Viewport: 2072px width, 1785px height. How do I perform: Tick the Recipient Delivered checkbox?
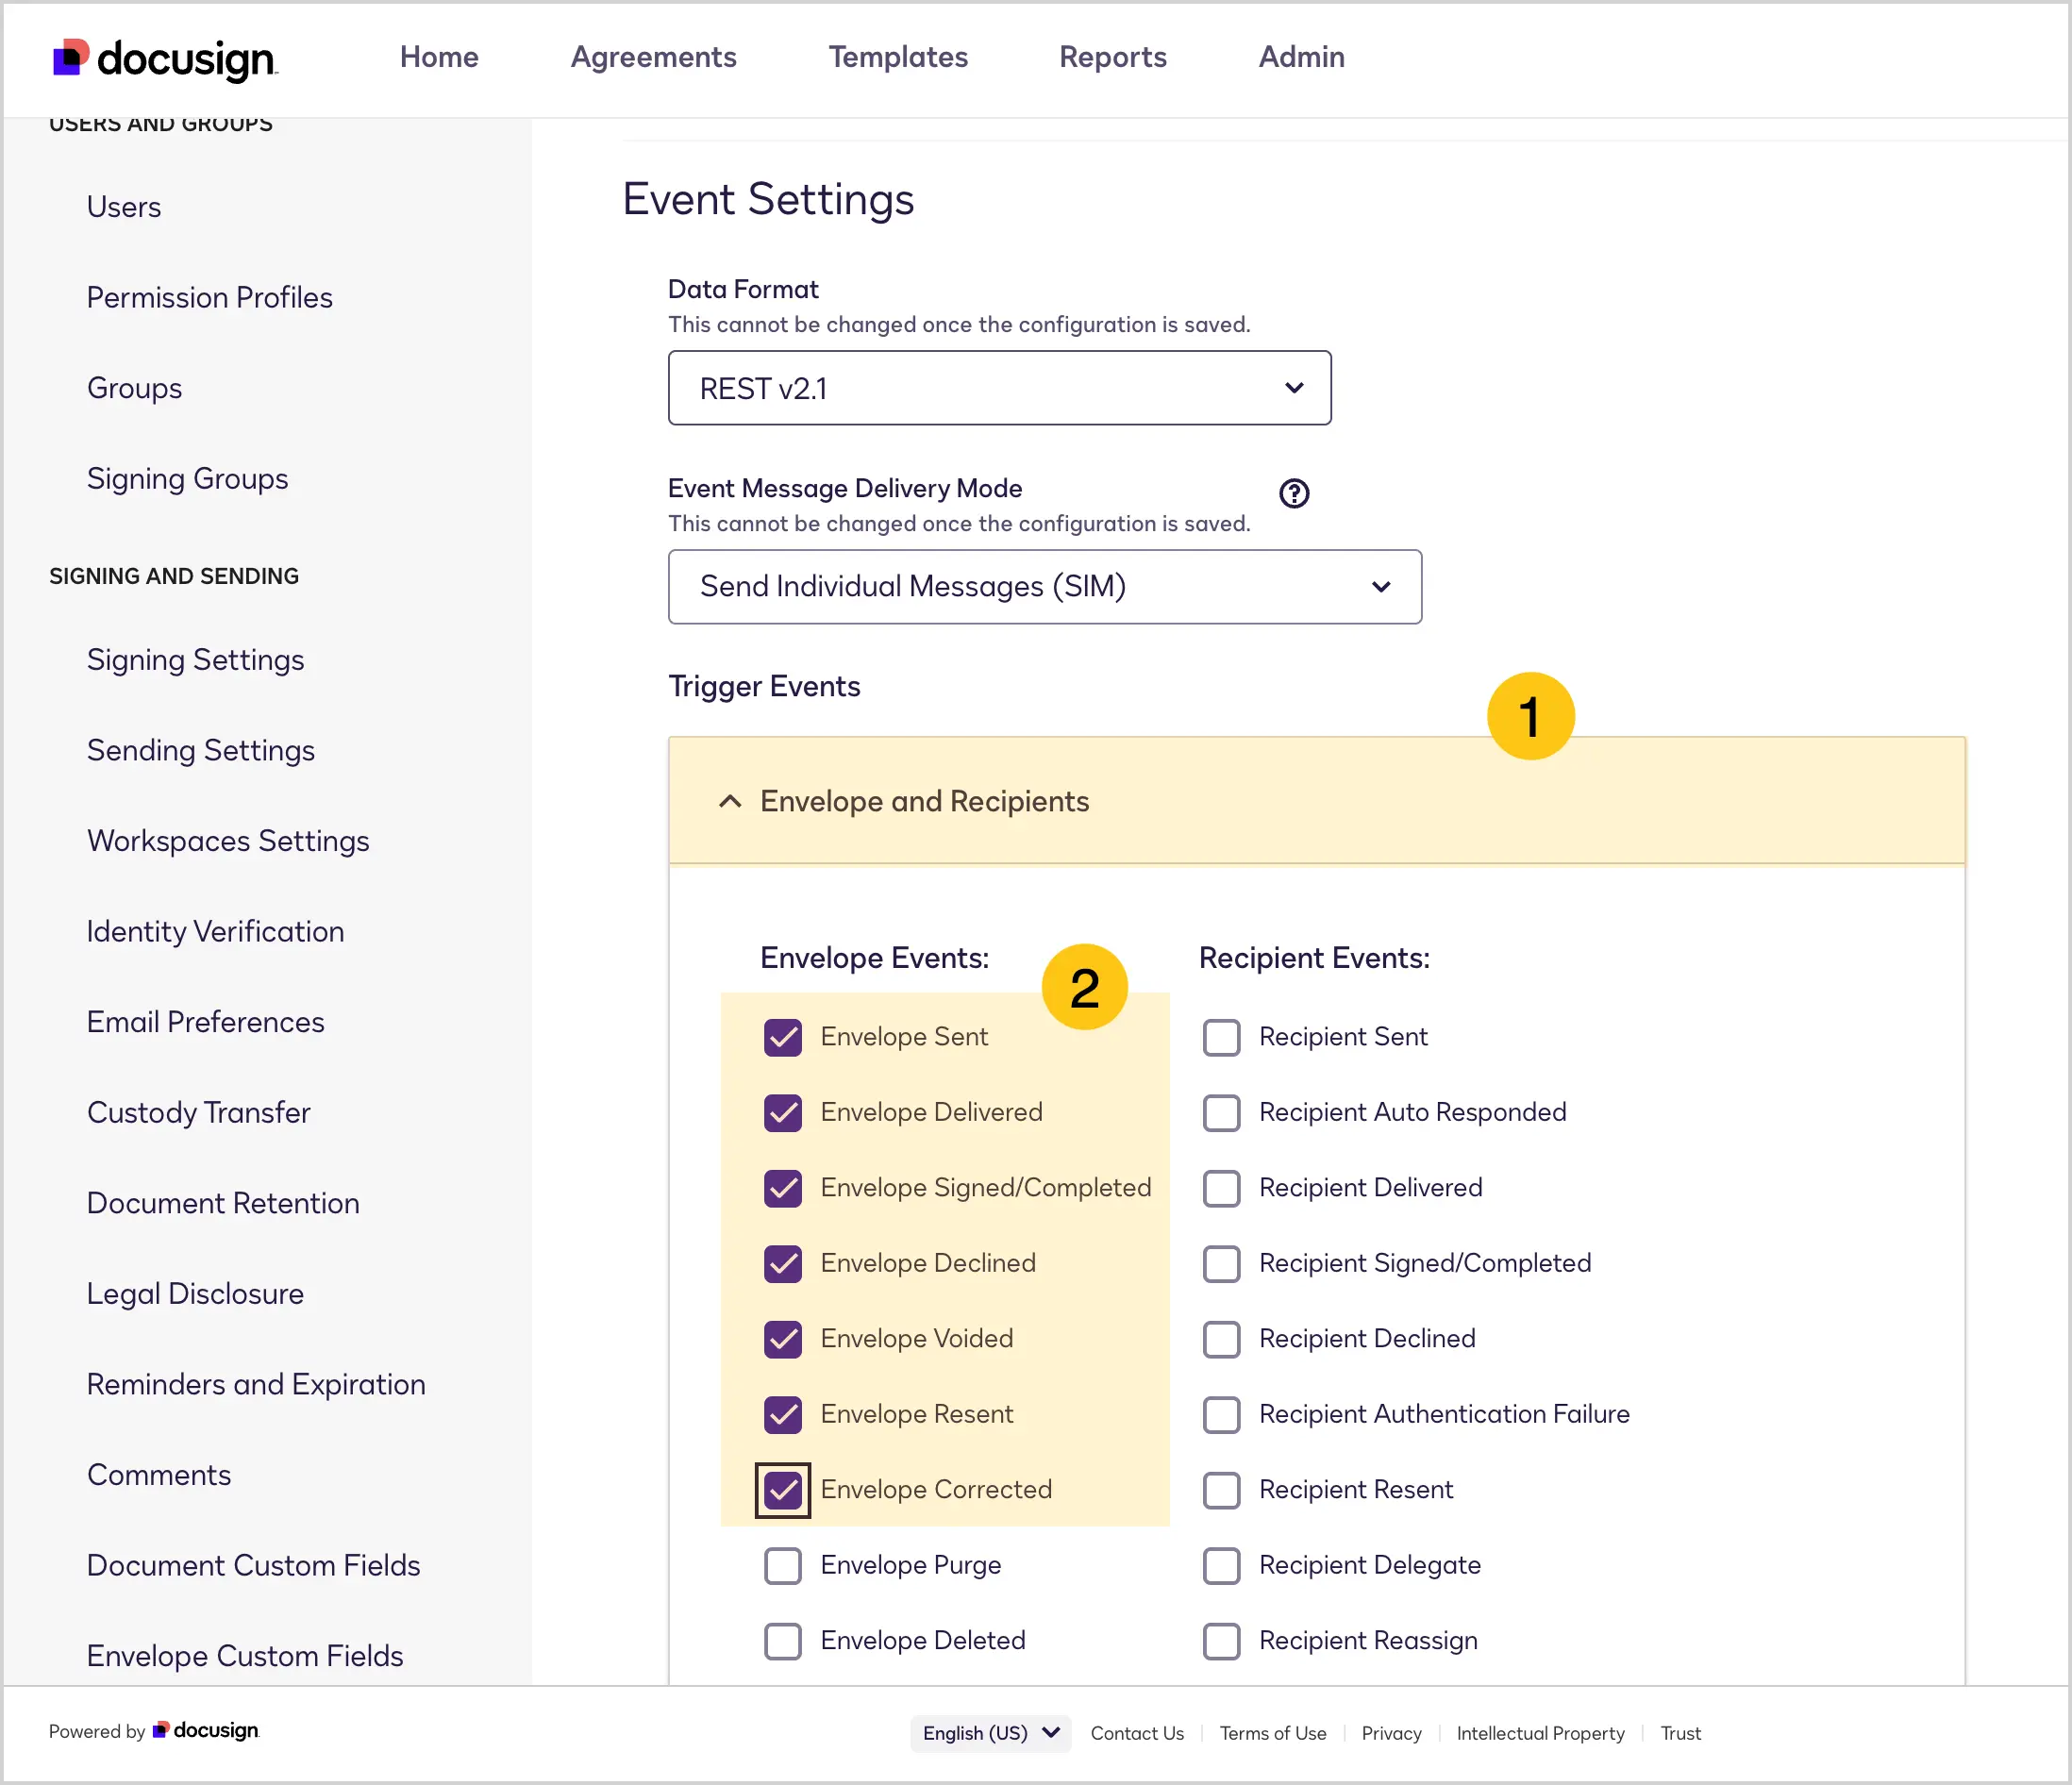[1221, 1188]
